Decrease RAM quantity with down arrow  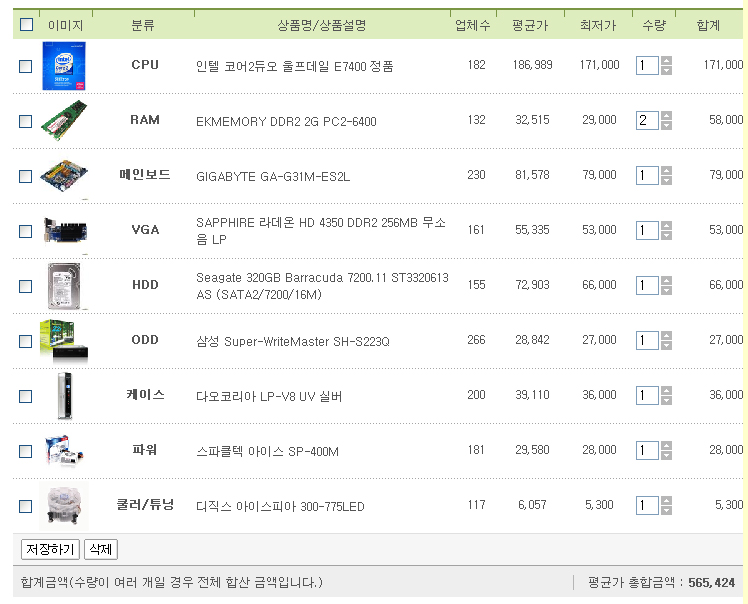pos(666,125)
